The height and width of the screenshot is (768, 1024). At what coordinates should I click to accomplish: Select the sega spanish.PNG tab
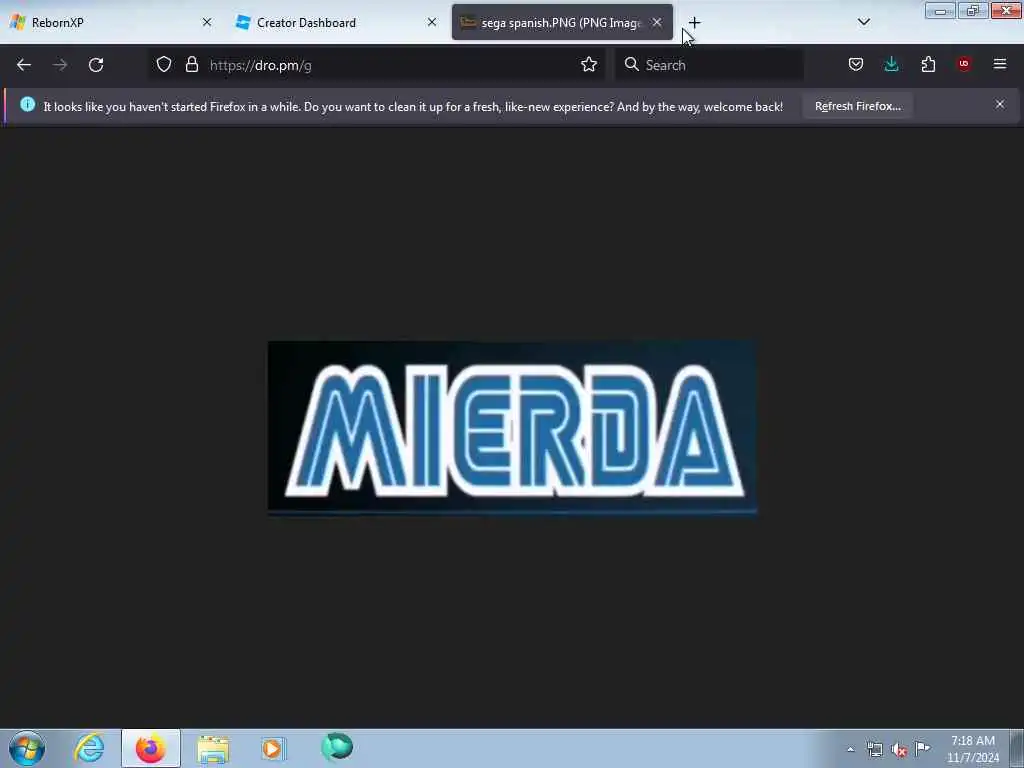point(562,23)
